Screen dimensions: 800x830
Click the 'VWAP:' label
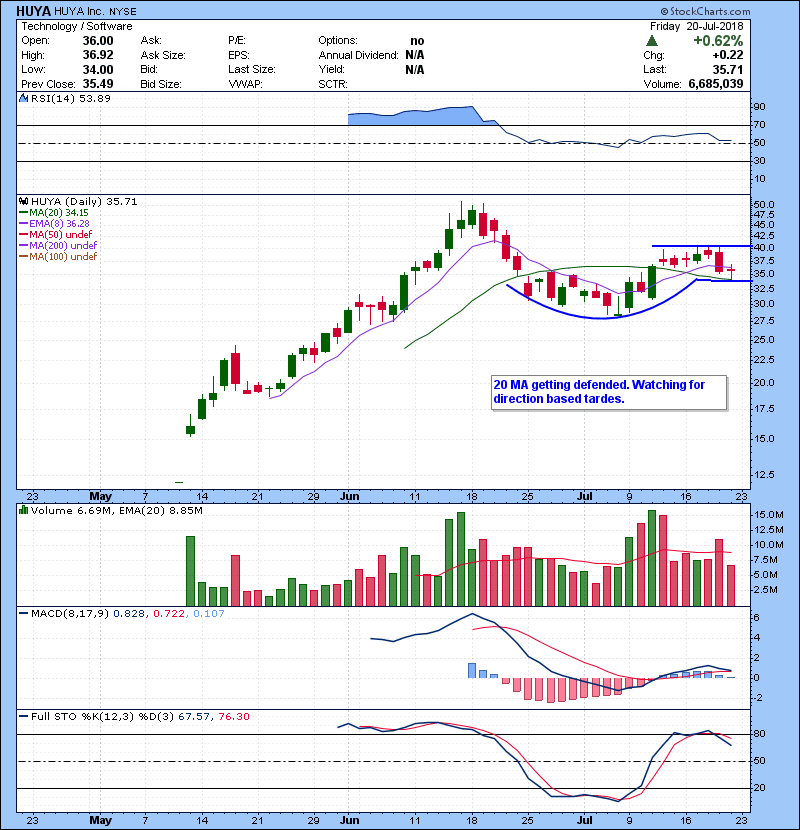click(246, 84)
